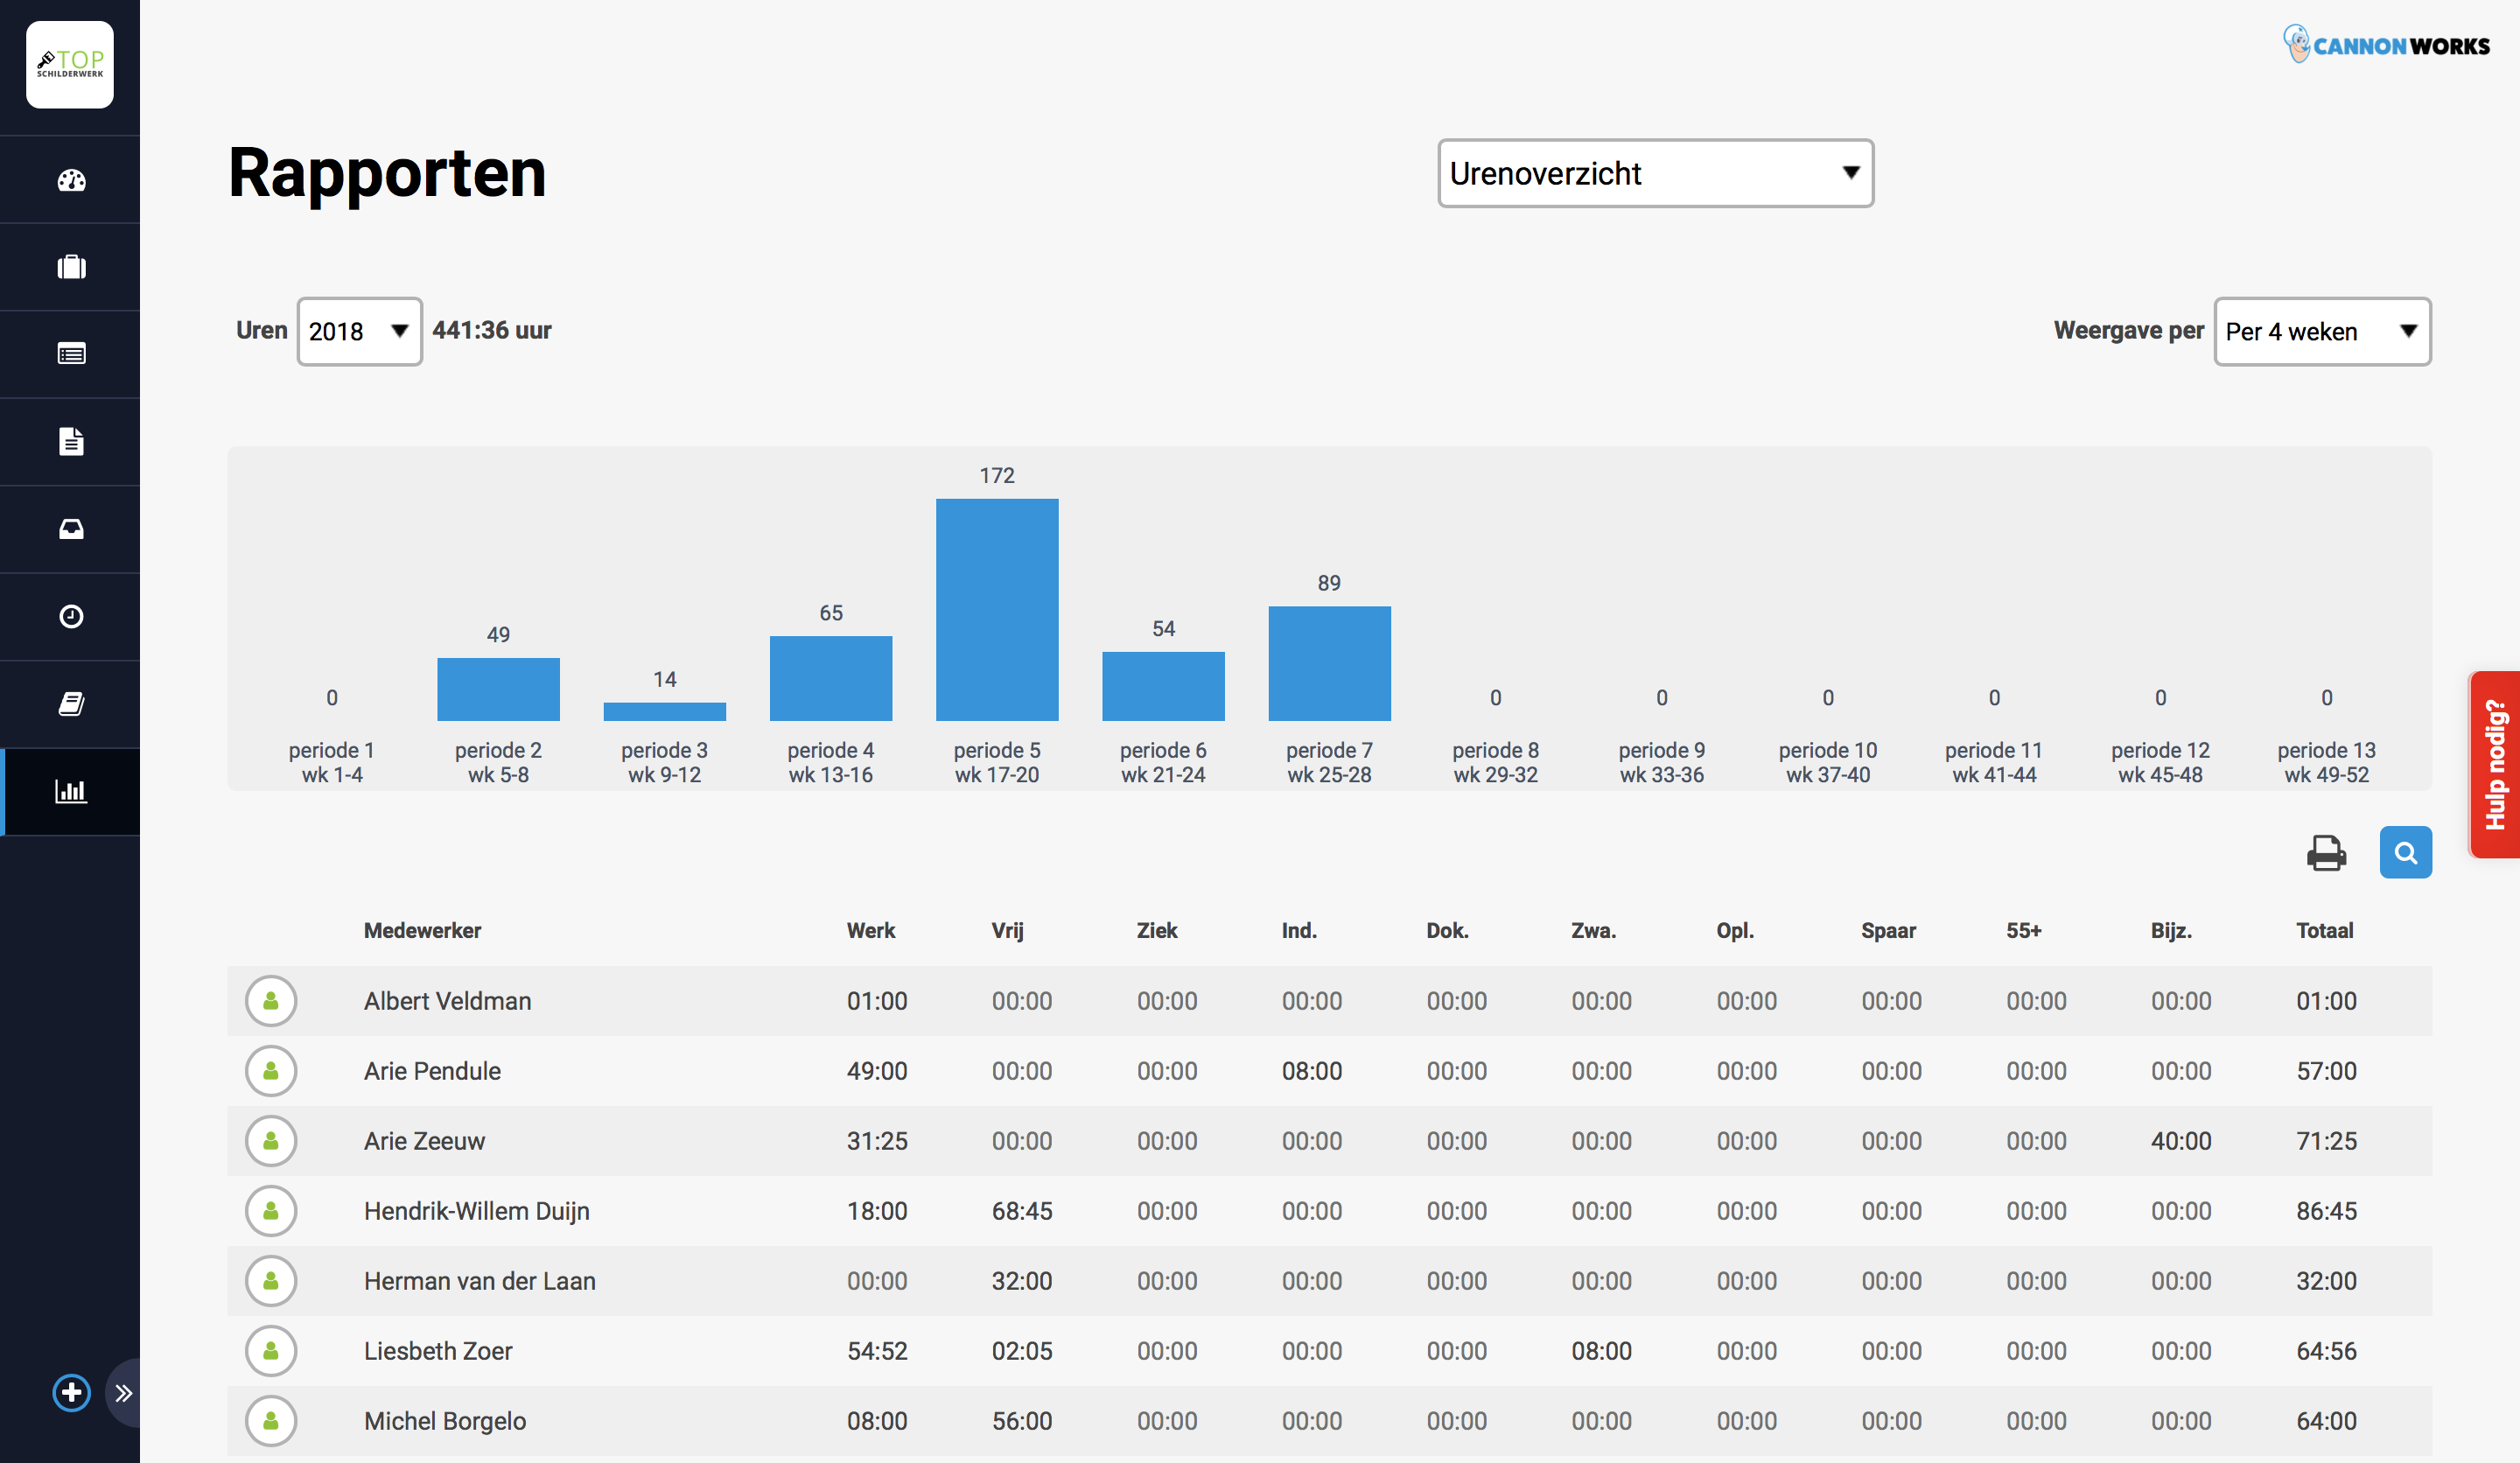Open employee Hendrik-Willem Duijn
This screenshot has width=2520, height=1463.
coord(476,1211)
